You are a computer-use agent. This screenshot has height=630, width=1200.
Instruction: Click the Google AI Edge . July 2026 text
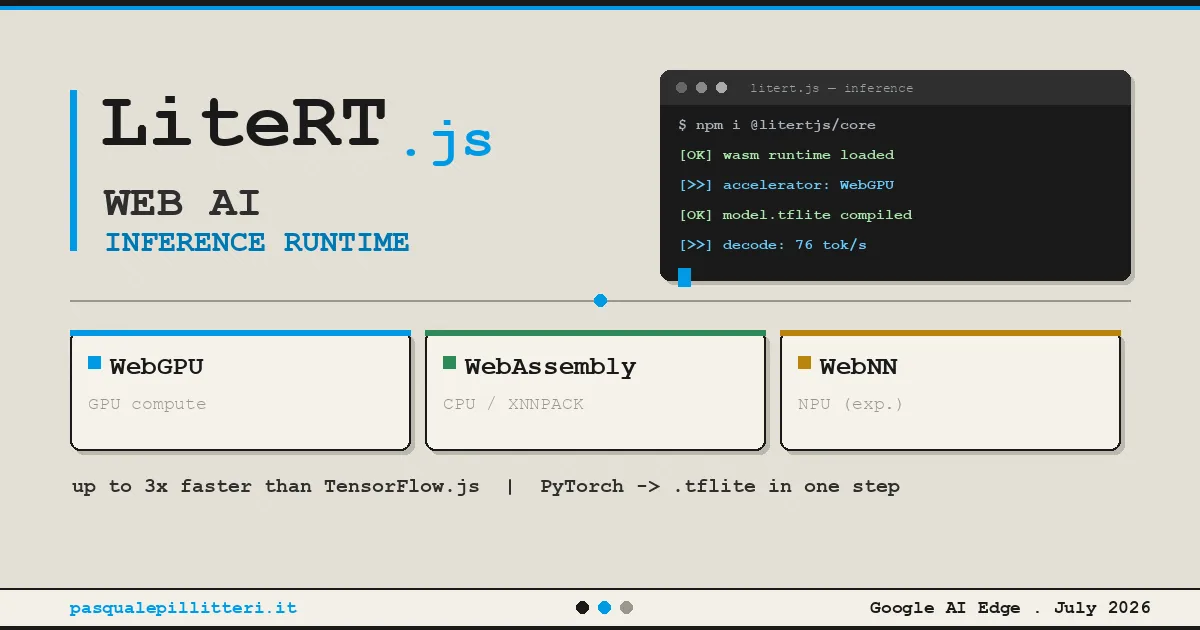(1010, 607)
